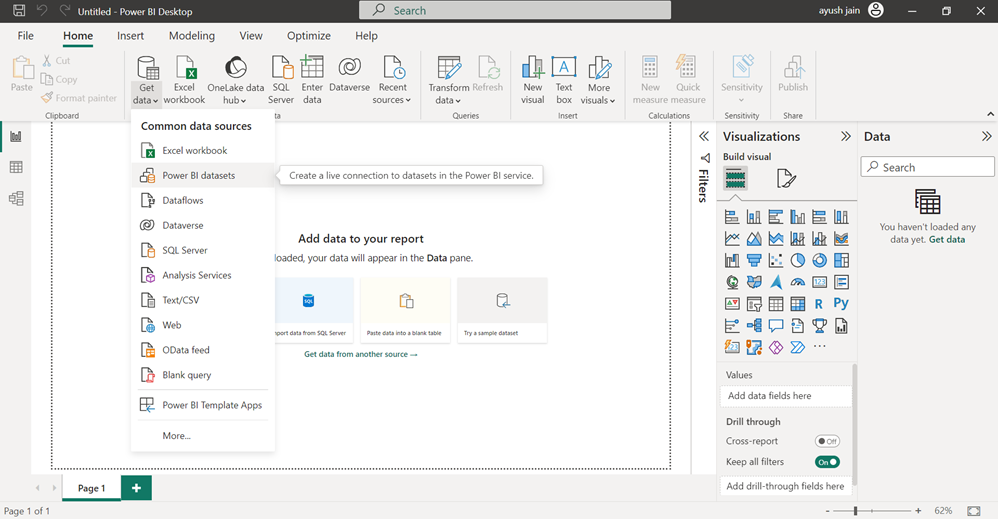998x519 pixels.
Task: Switch to Model view in left sidebar
Action: tap(16, 198)
